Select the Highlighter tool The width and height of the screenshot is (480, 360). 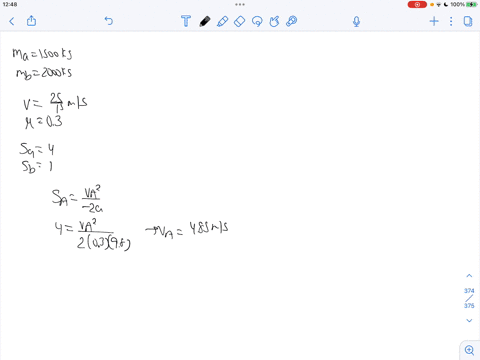pyautogui.click(x=222, y=21)
